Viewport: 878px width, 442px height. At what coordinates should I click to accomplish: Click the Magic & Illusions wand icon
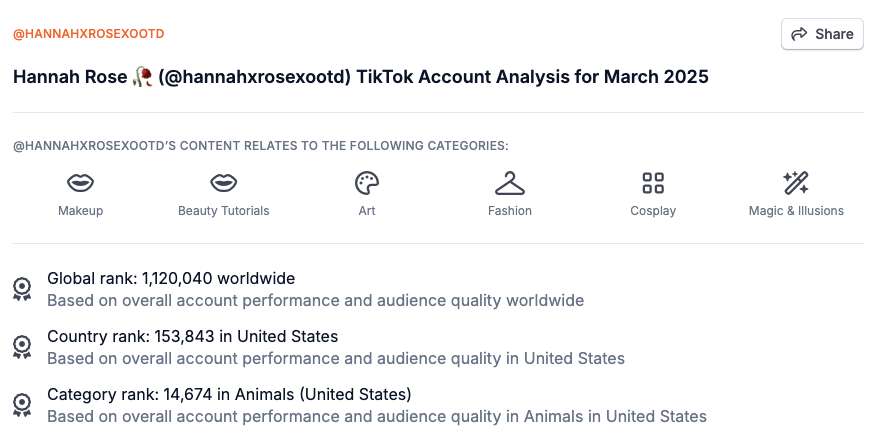pyautogui.click(x=796, y=183)
